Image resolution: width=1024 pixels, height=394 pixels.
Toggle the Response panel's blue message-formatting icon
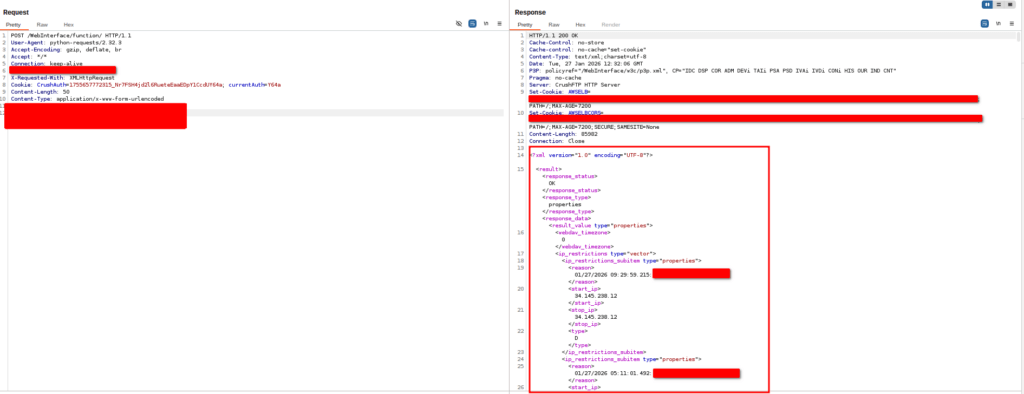coord(984,24)
